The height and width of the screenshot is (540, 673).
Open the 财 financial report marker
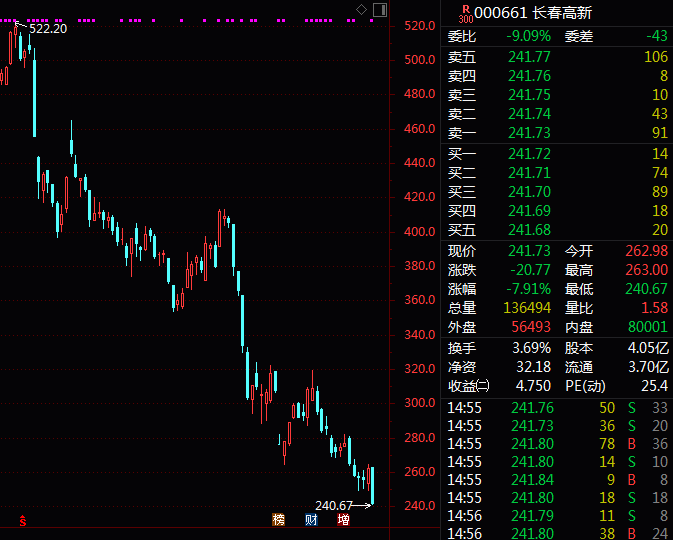click(x=311, y=520)
